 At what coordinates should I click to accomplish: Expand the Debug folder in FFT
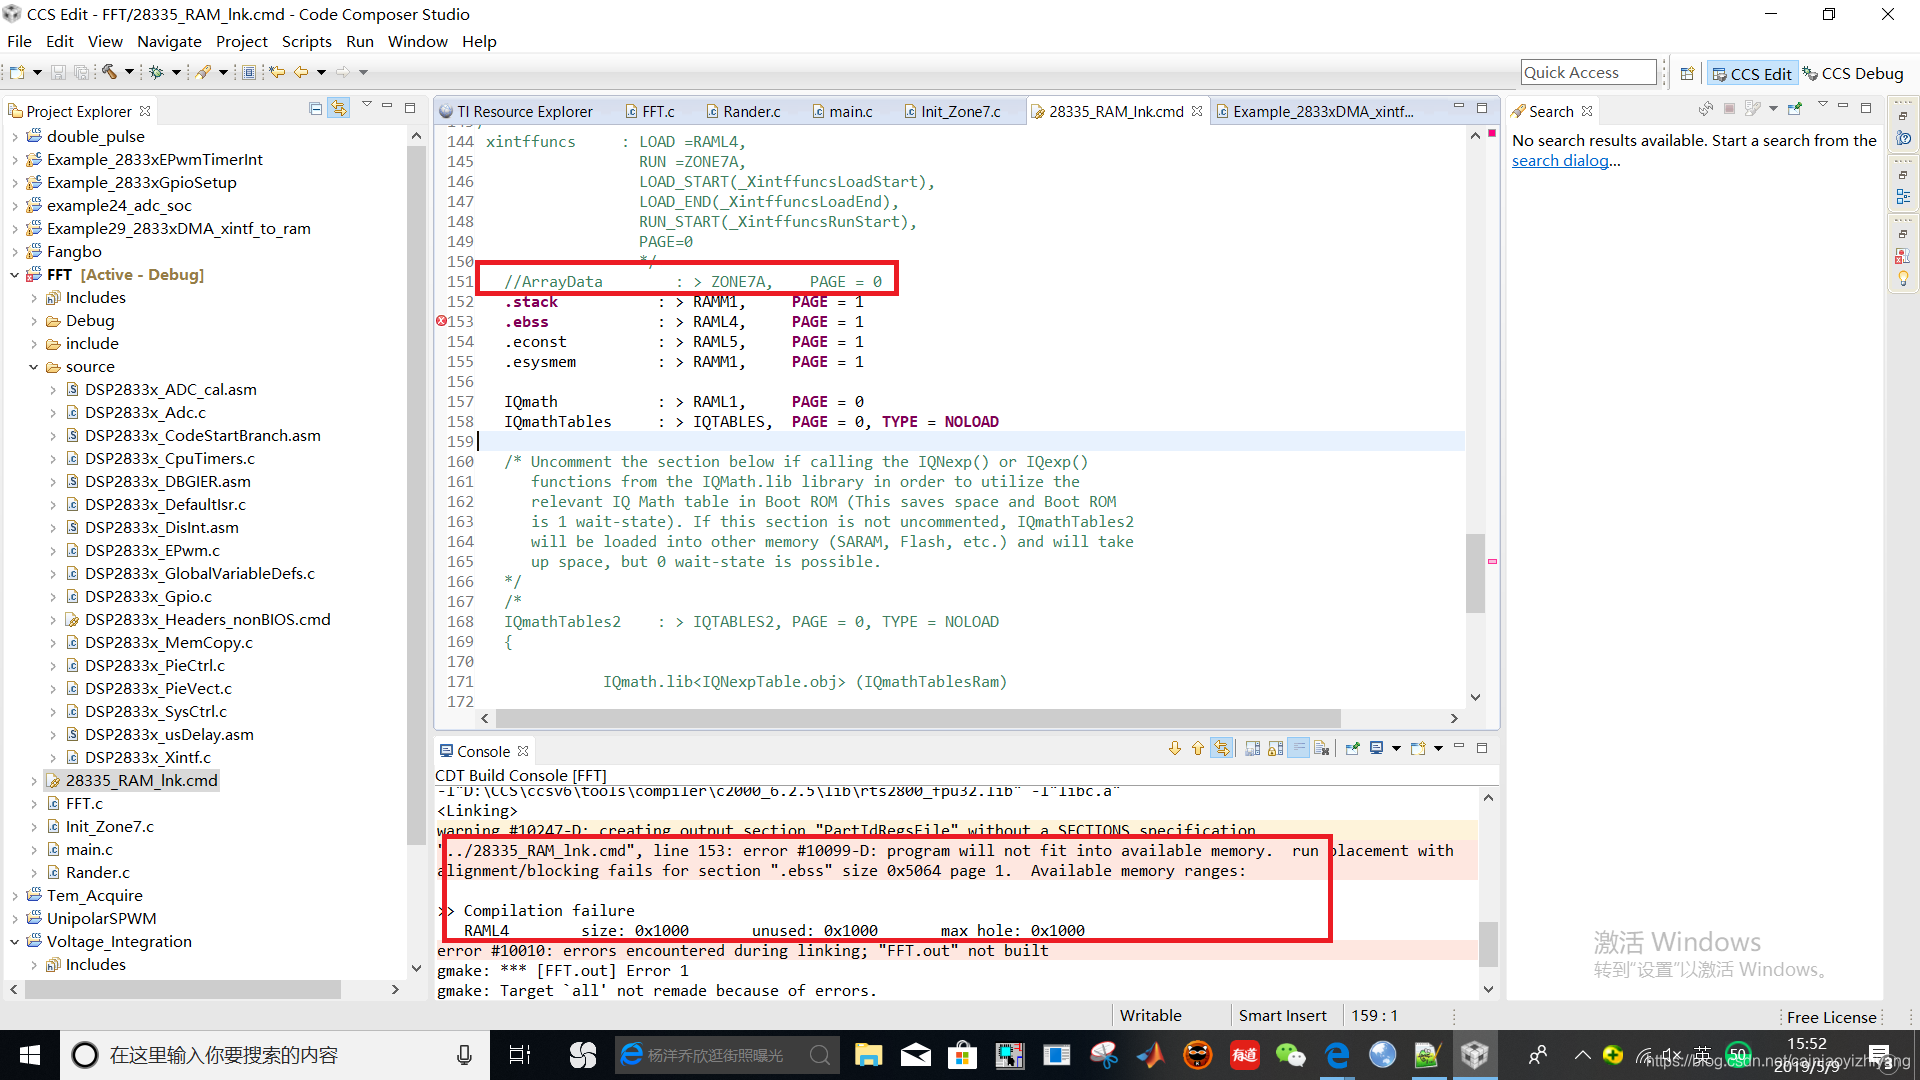tap(33, 321)
